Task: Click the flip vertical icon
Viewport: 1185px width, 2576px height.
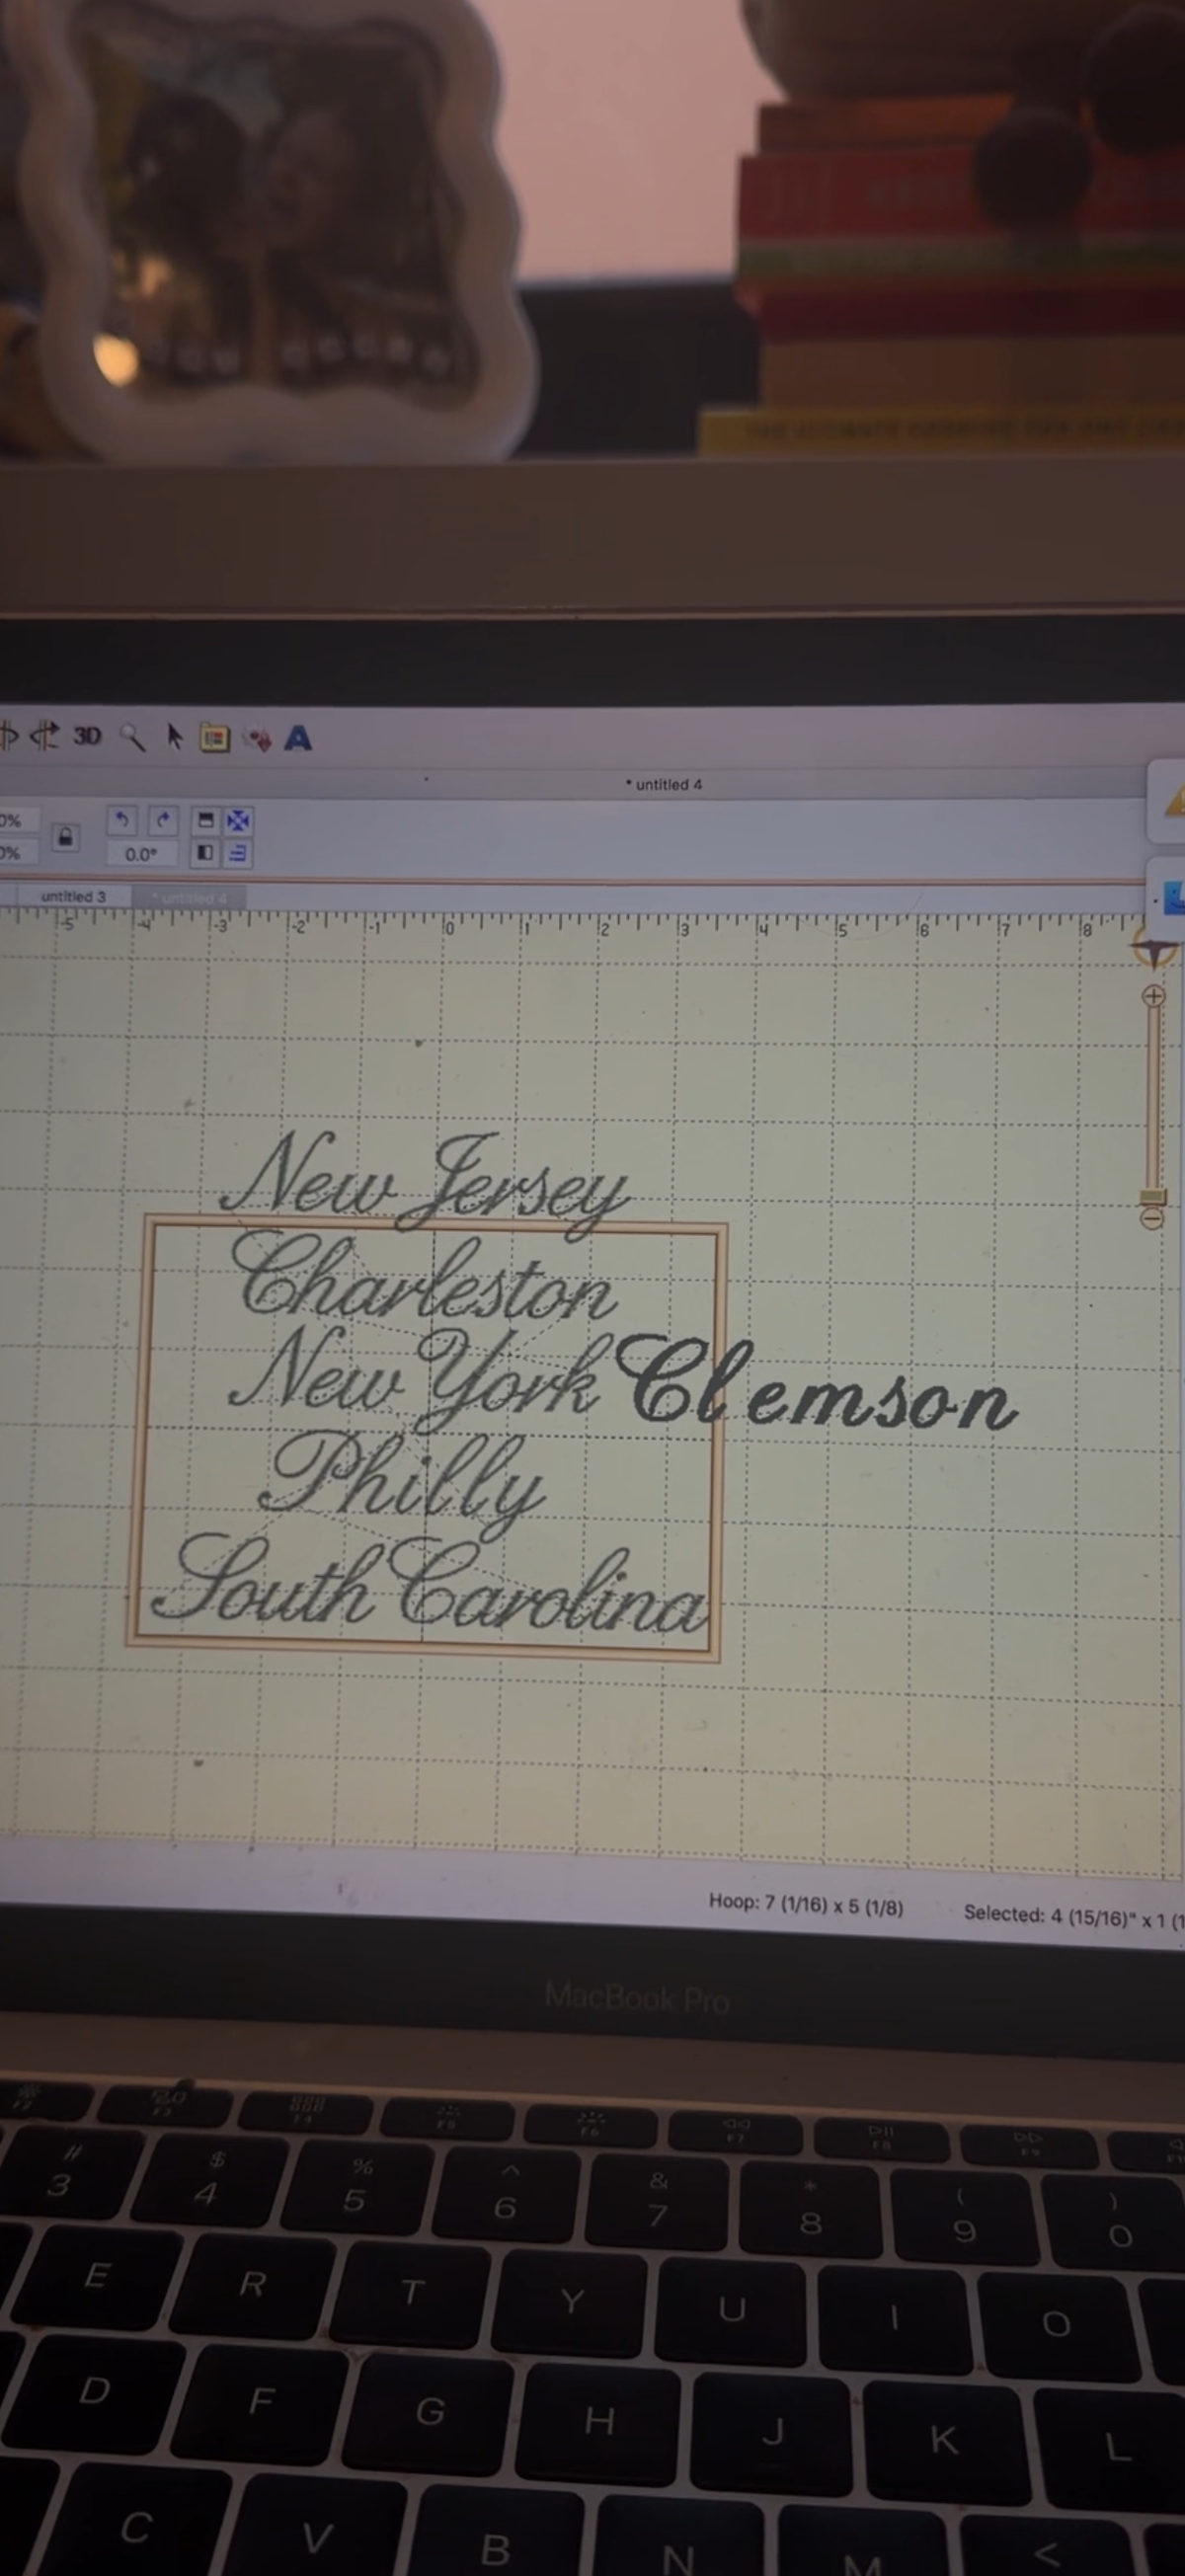Action: (x=205, y=821)
